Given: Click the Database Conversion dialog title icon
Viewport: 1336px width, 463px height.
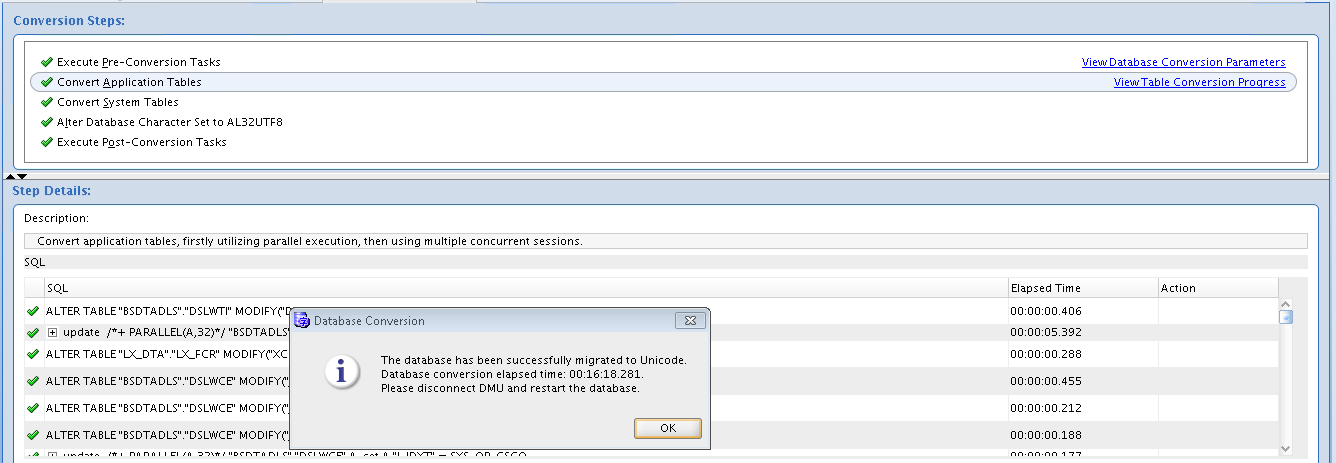Looking at the screenshot, I should [x=301, y=321].
